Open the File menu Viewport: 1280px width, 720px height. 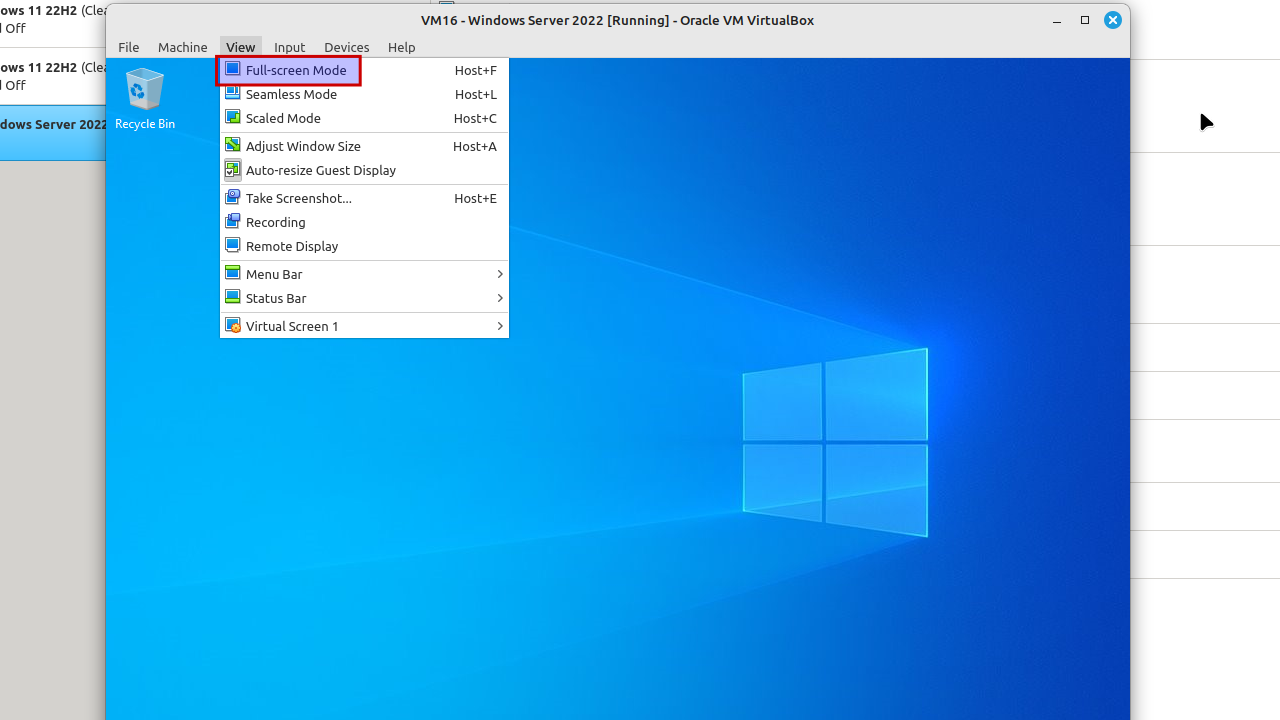pos(129,47)
